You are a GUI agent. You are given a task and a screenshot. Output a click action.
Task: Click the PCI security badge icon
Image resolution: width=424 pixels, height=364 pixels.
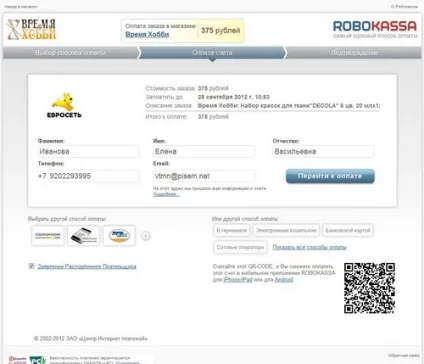(38, 360)
